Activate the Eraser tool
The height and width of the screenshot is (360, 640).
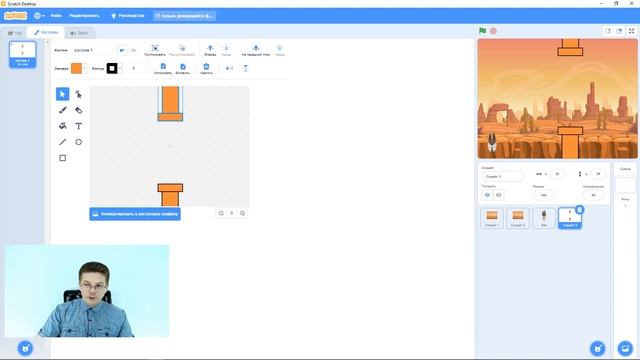[78, 110]
